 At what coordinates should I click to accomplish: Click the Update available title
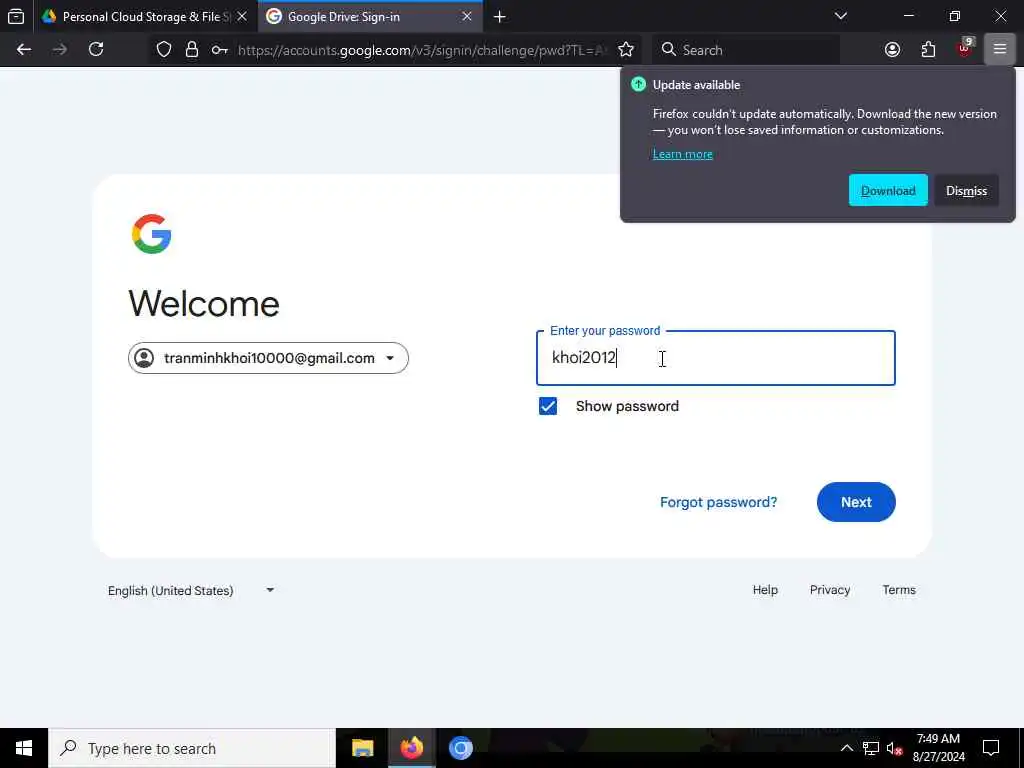[x=696, y=85]
